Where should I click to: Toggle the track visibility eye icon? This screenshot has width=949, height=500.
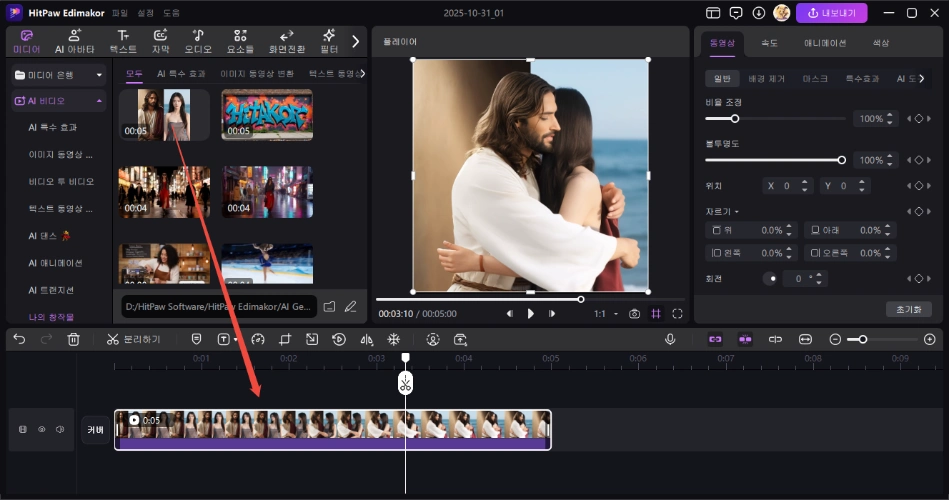(42, 429)
